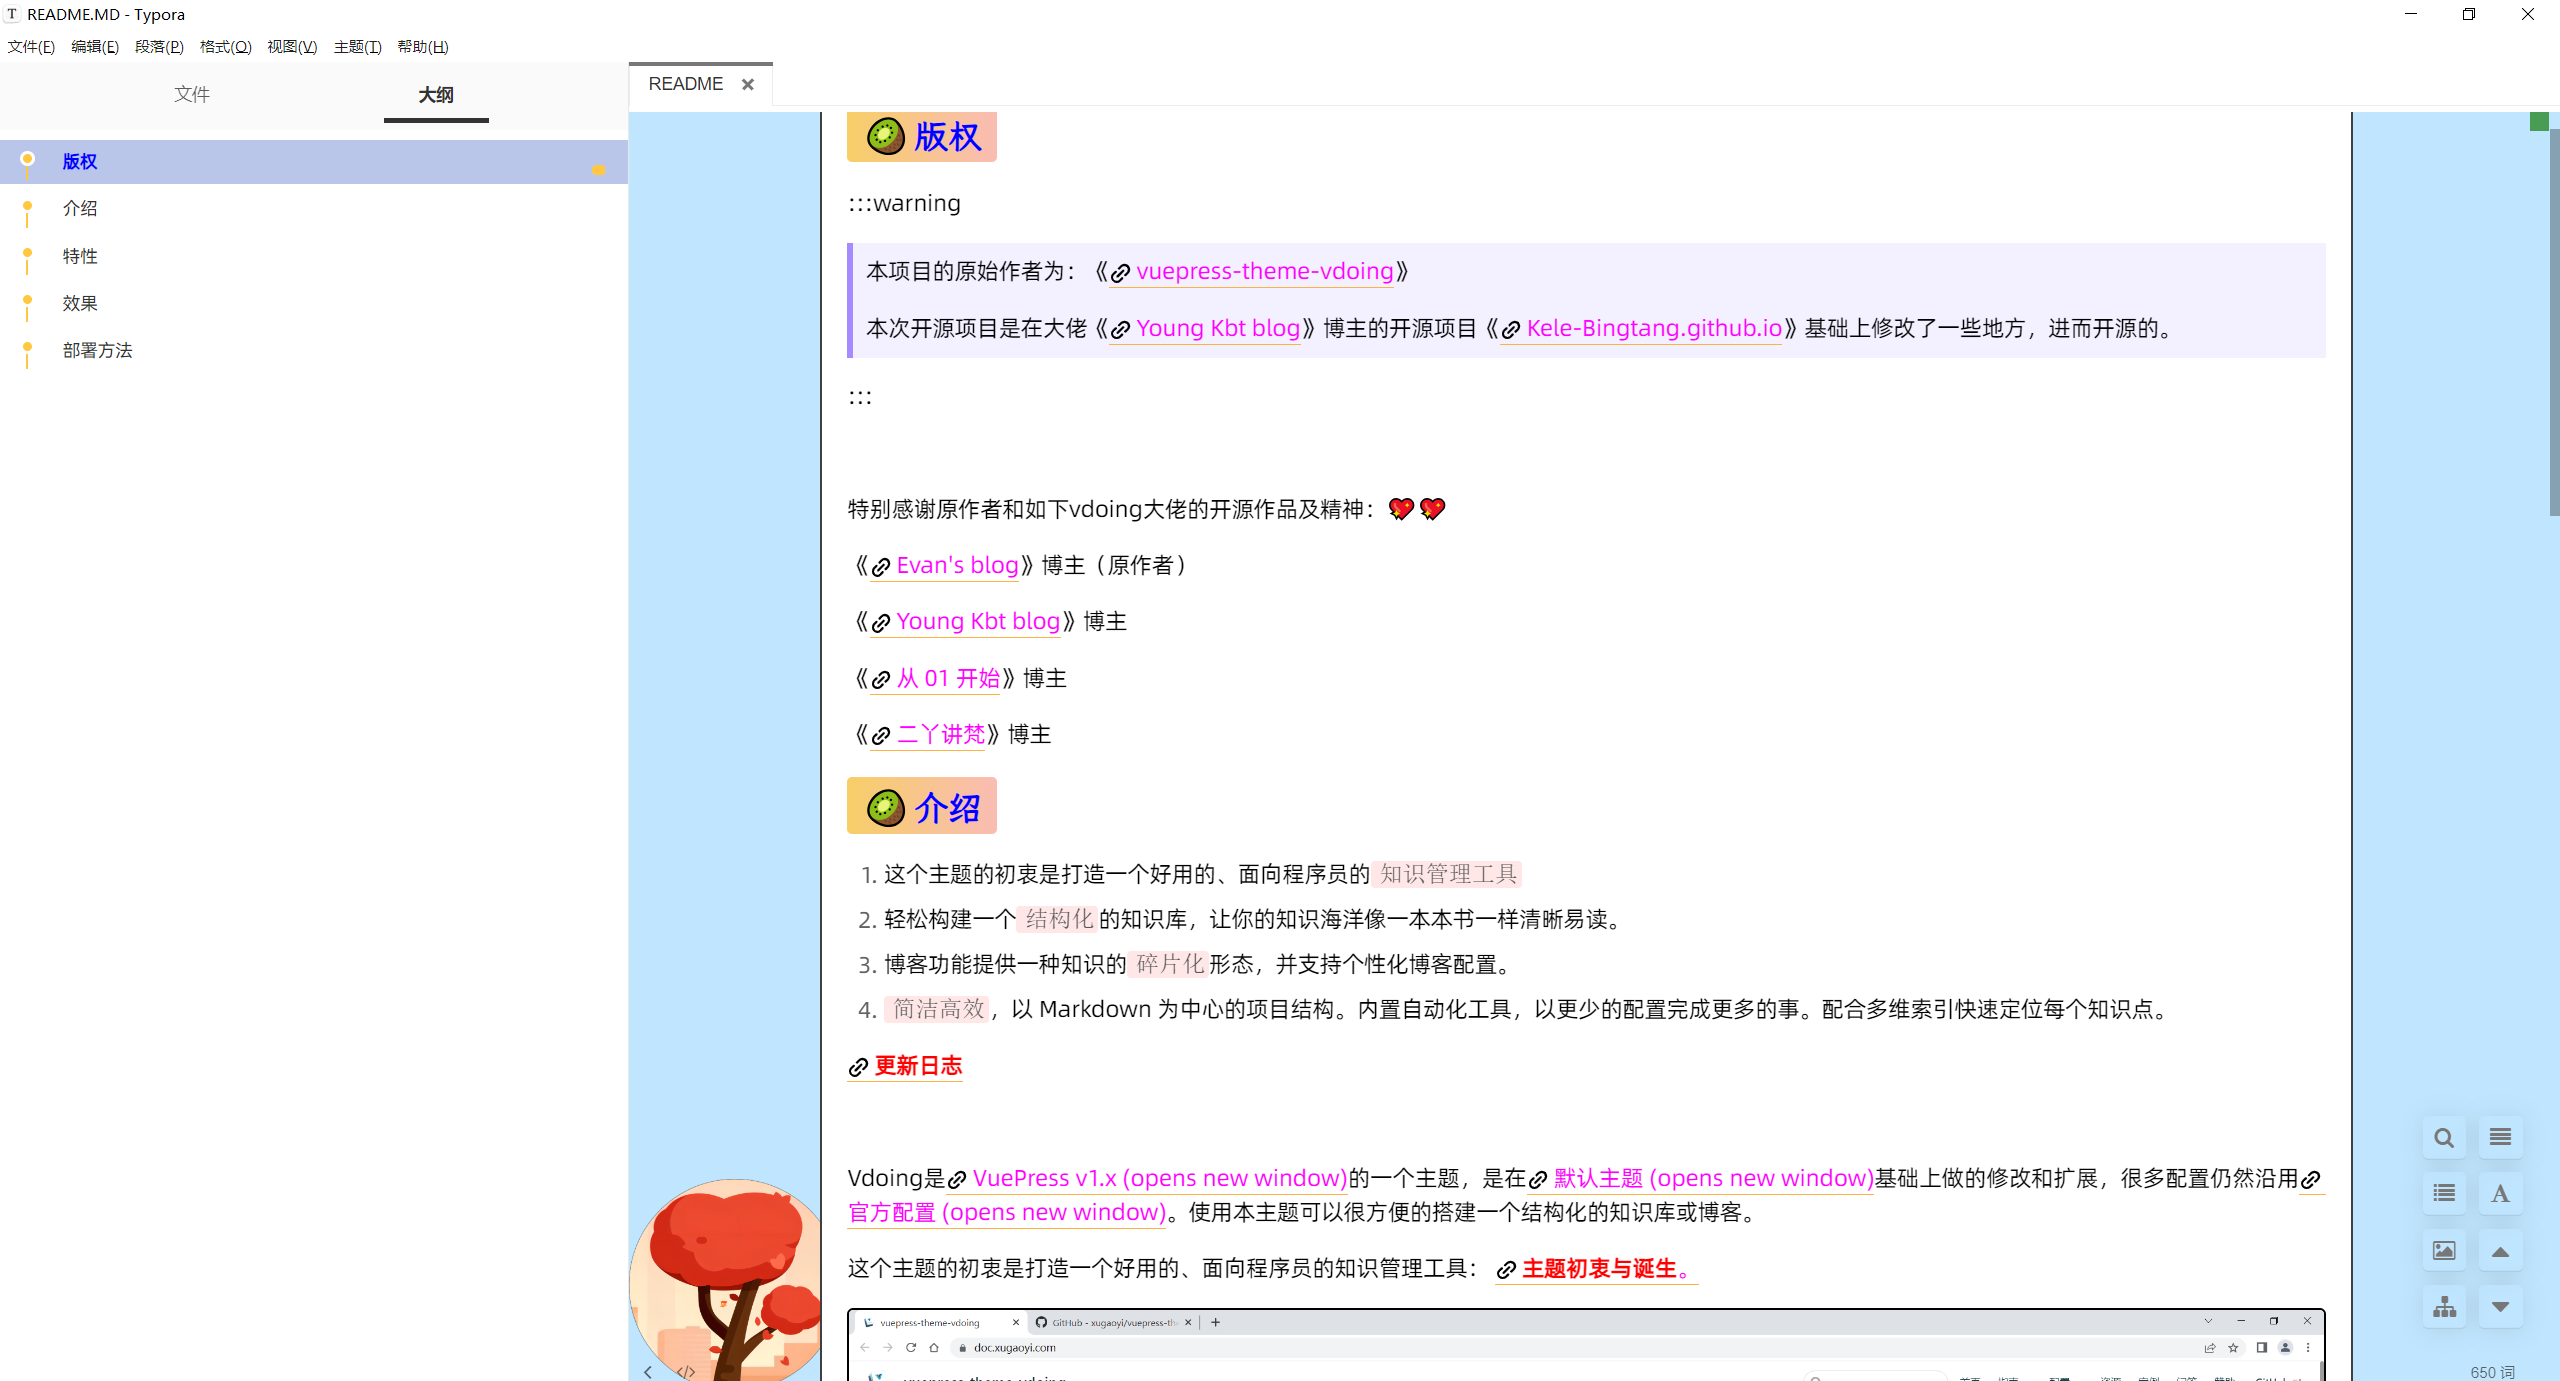Click the 650 词 word count

pyautogui.click(x=2492, y=1372)
